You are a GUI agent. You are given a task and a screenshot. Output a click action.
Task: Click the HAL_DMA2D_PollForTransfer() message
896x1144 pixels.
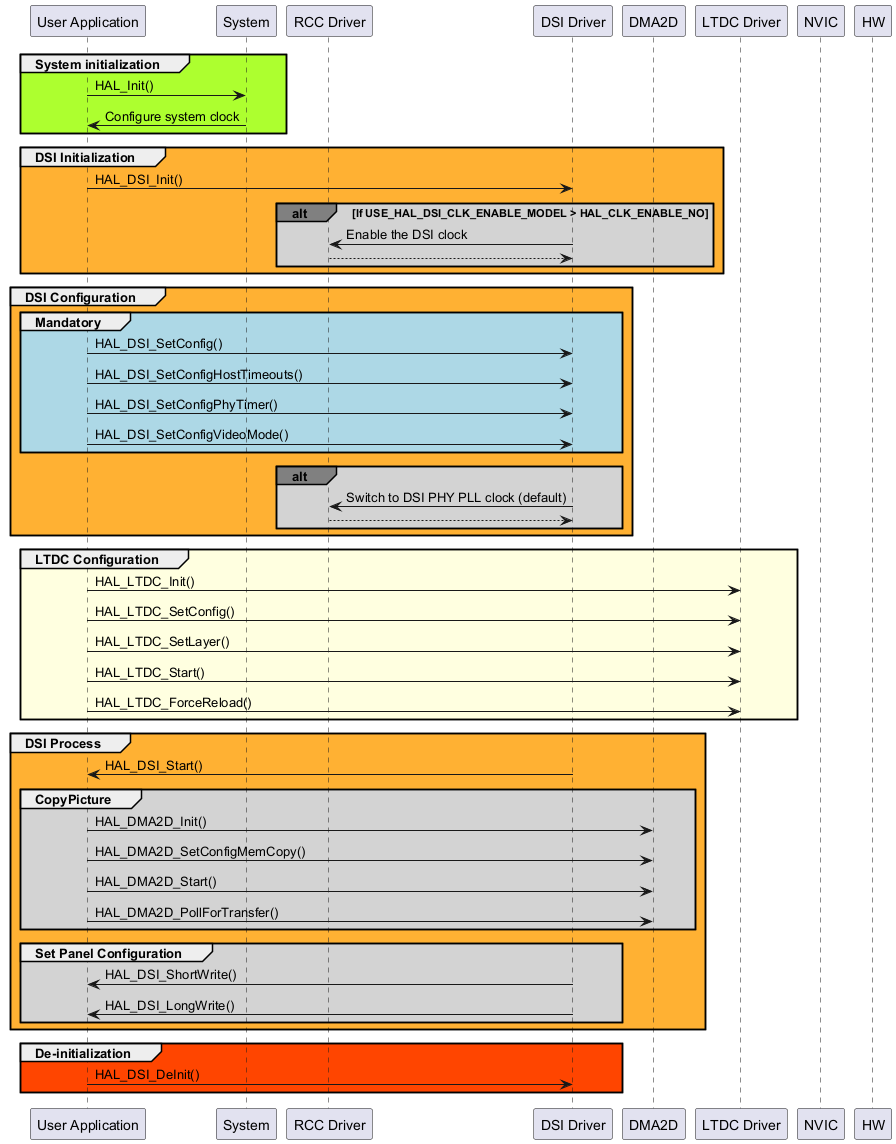[x=187, y=913]
